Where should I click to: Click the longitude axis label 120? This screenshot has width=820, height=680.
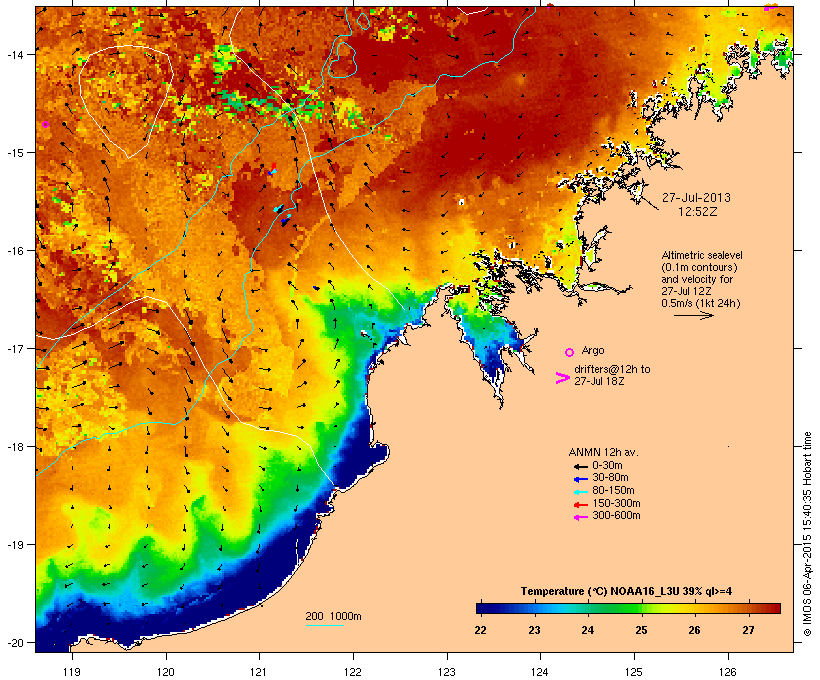click(x=166, y=672)
